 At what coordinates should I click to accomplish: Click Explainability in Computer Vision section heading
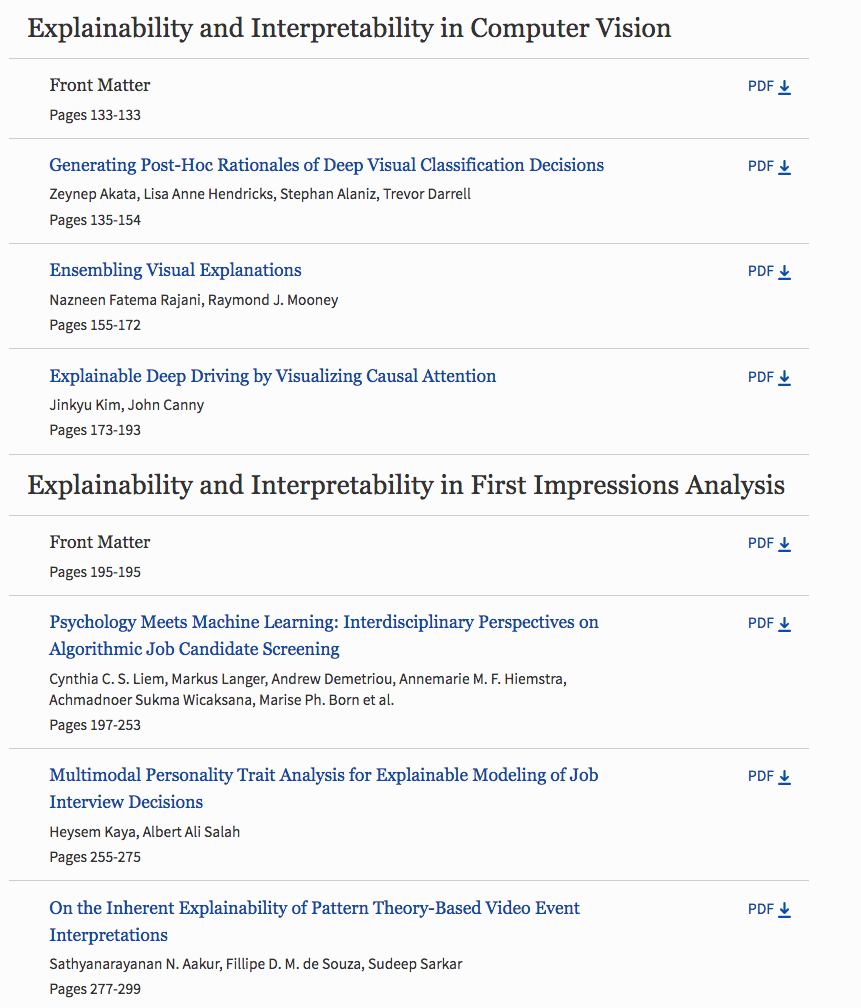[x=349, y=28]
